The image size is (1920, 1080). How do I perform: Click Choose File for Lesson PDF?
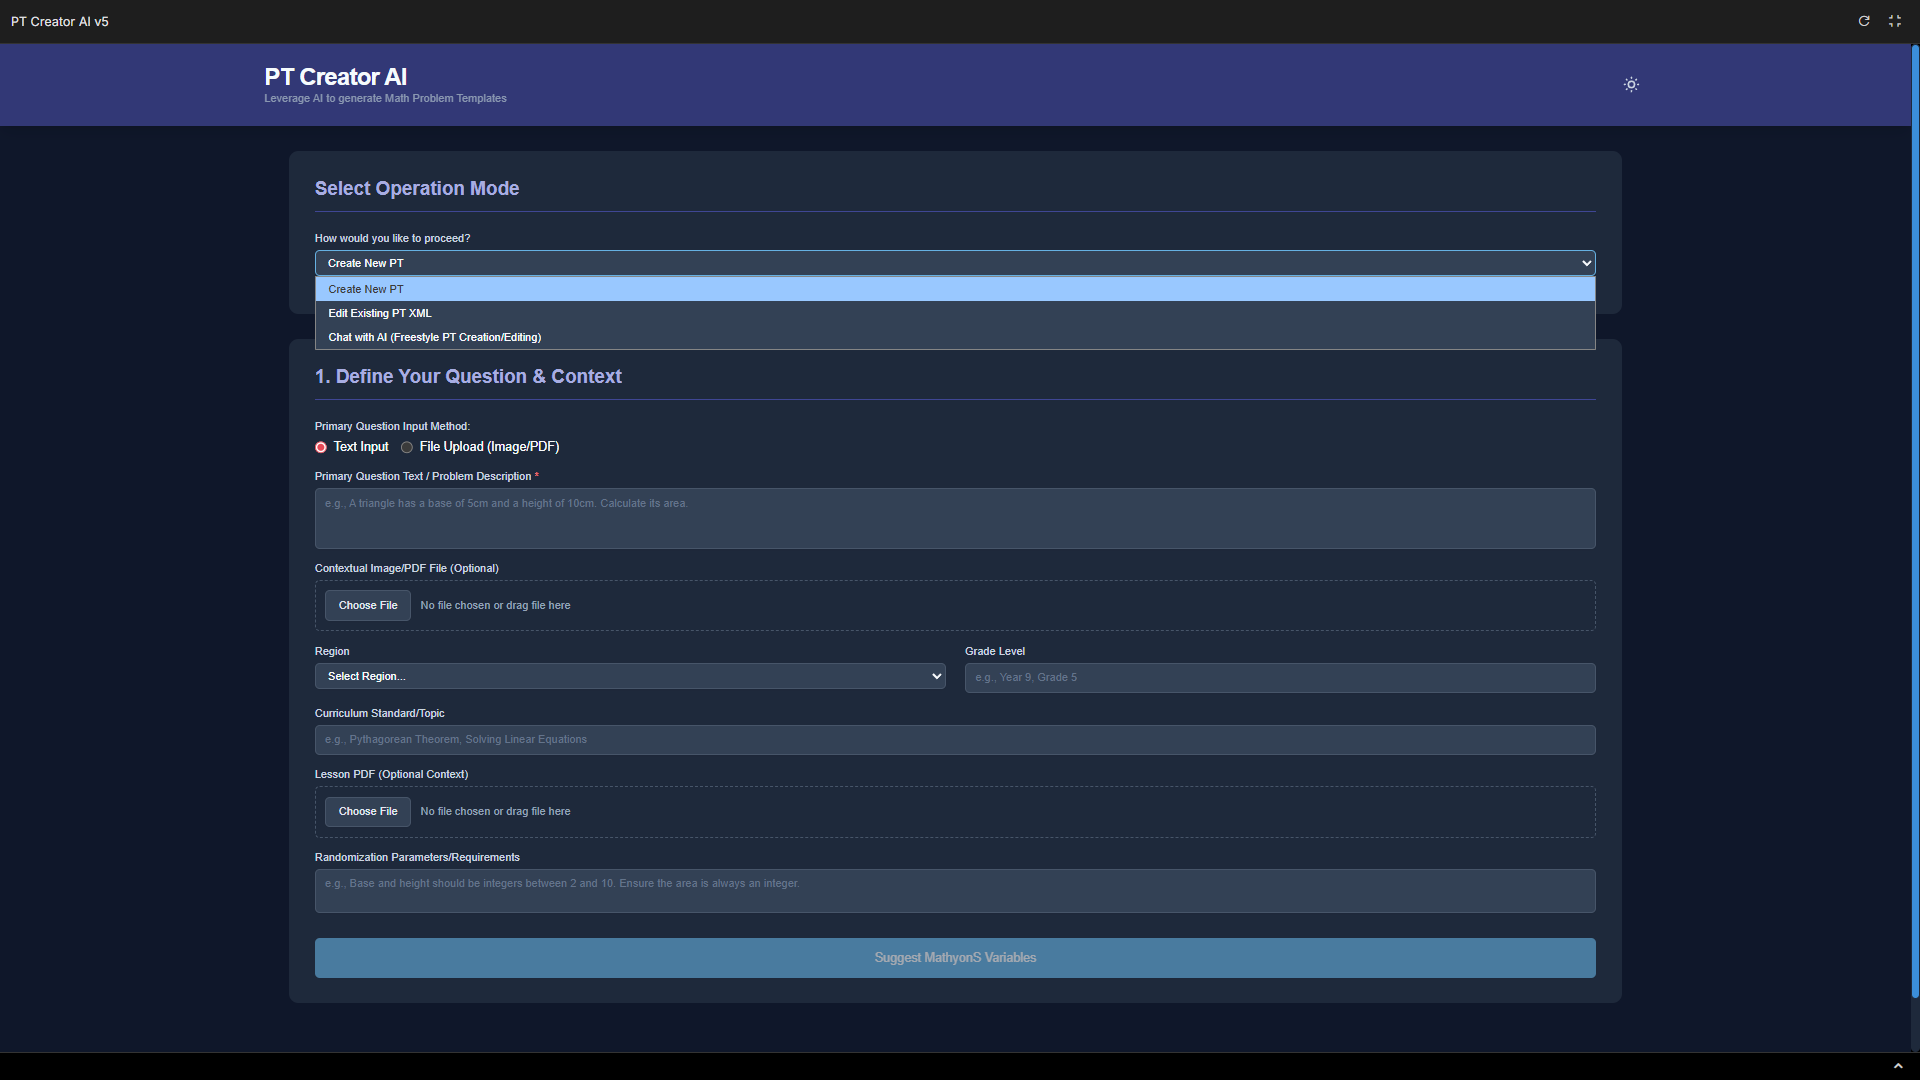pyautogui.click(x=368, y=812)
